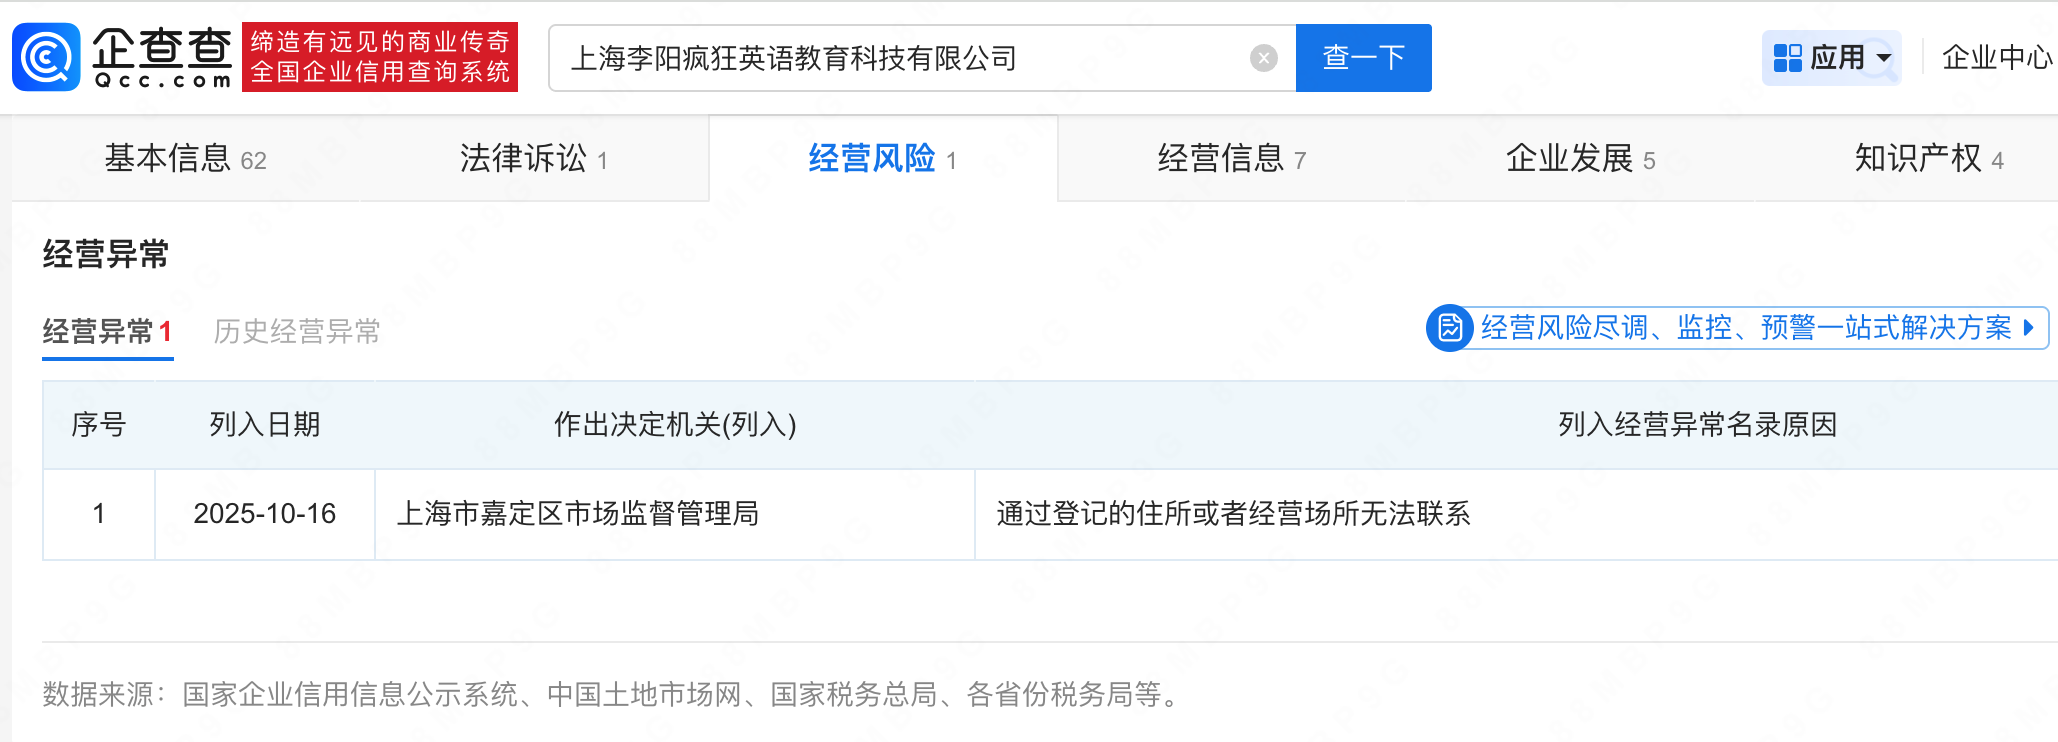The width and height of the screenshot is (2058, 742).
Task: Click 上海市嘉定区市场监督管理局 cell
Action: coord(578,514)
